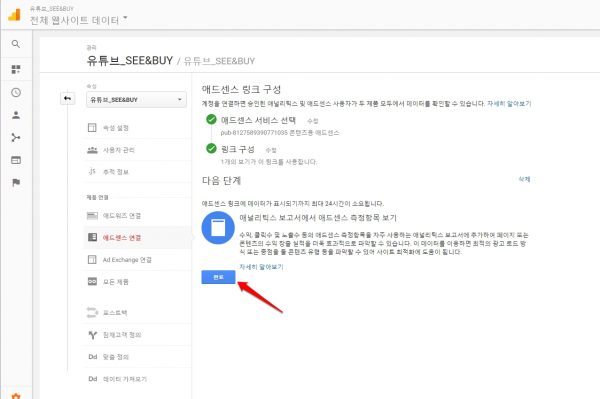Open the Customization dashboards sidebar icon
Viewport: 600px width, 399px height.
[x=16, y=69]
